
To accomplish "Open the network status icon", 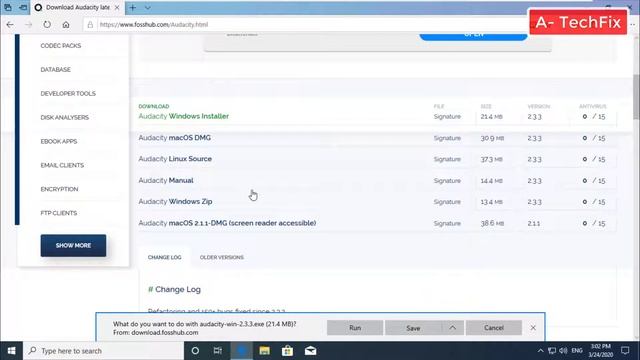I will [552, 351].
